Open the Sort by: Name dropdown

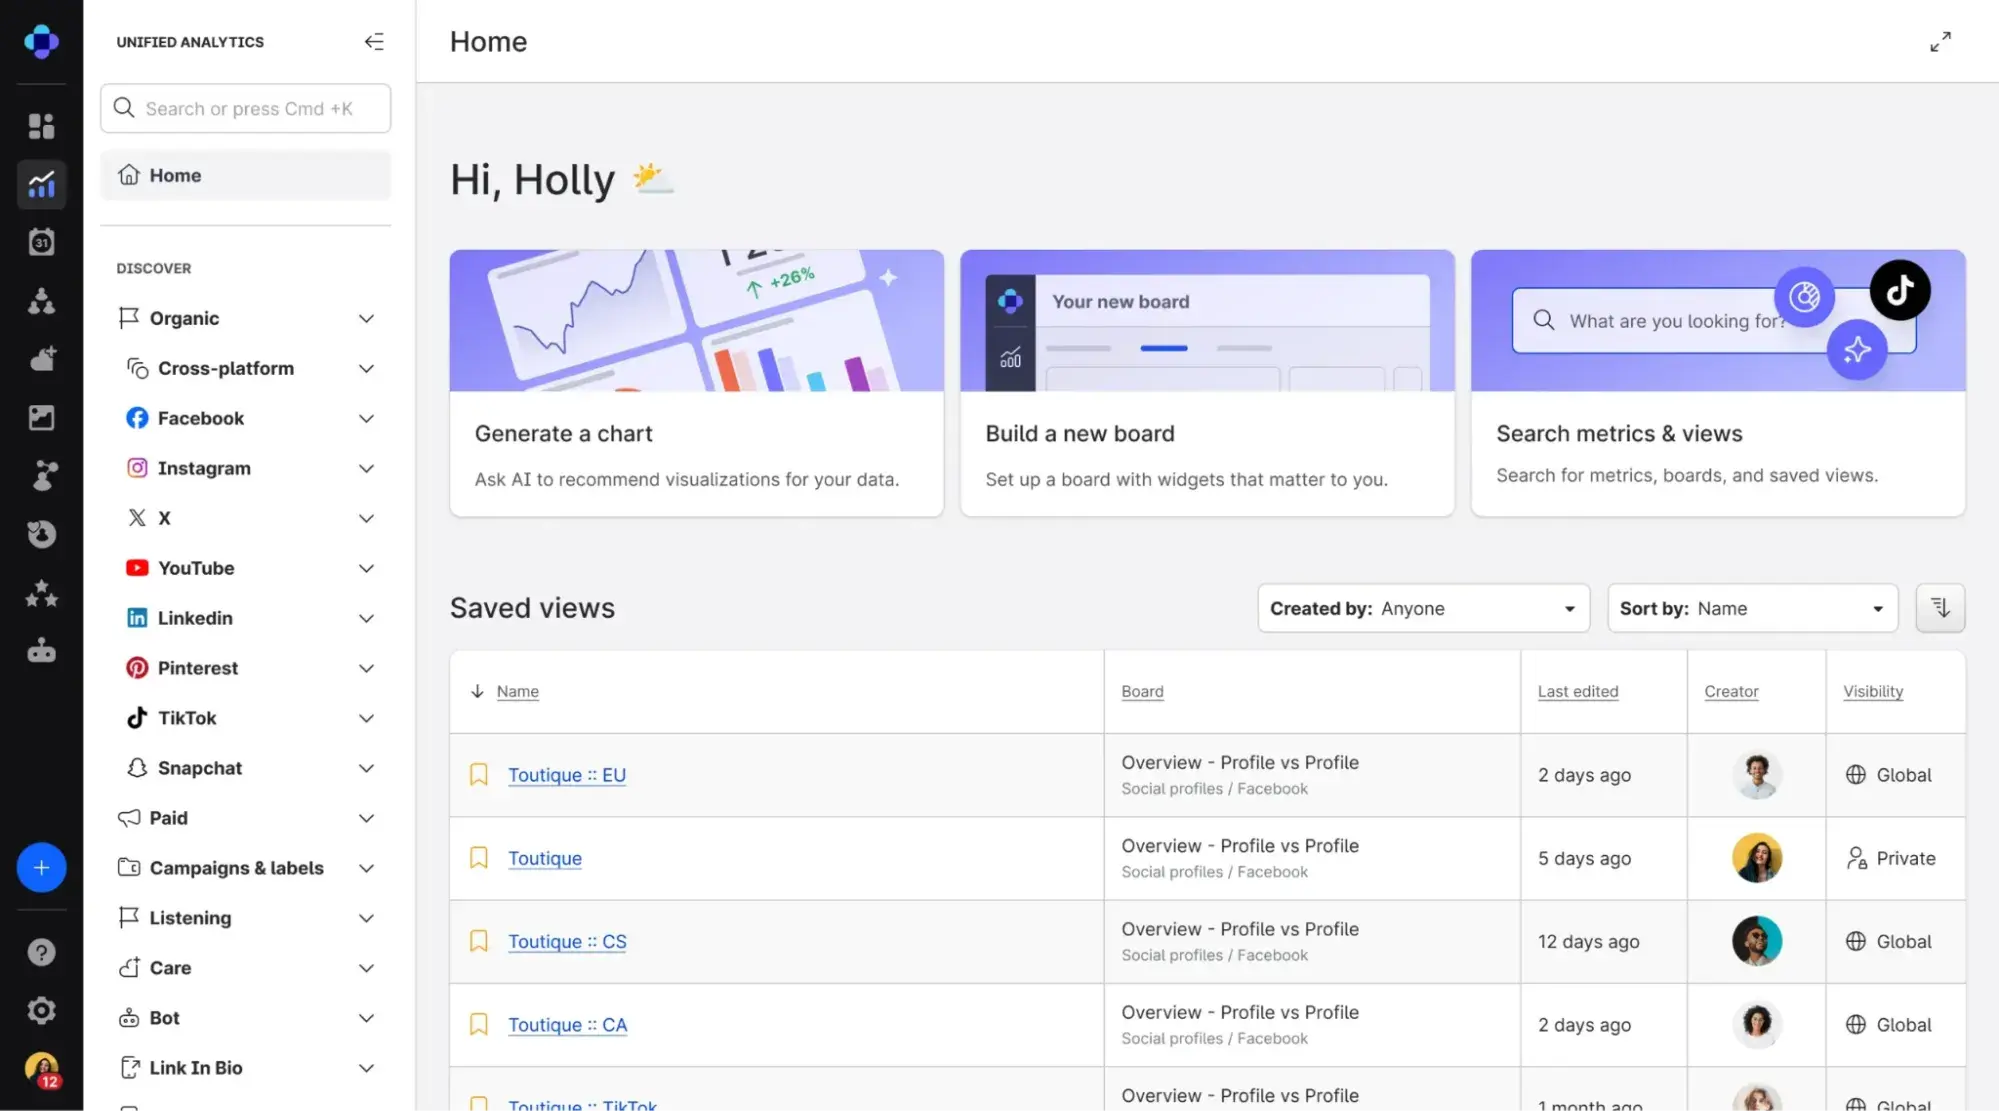(1752, 607)
